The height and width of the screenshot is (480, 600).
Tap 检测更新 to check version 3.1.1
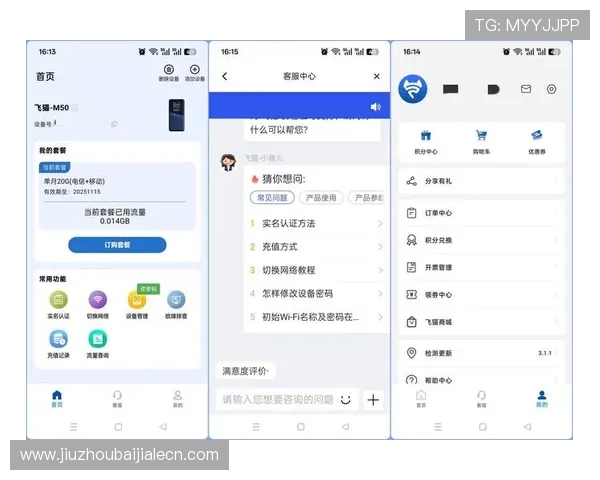481,353
